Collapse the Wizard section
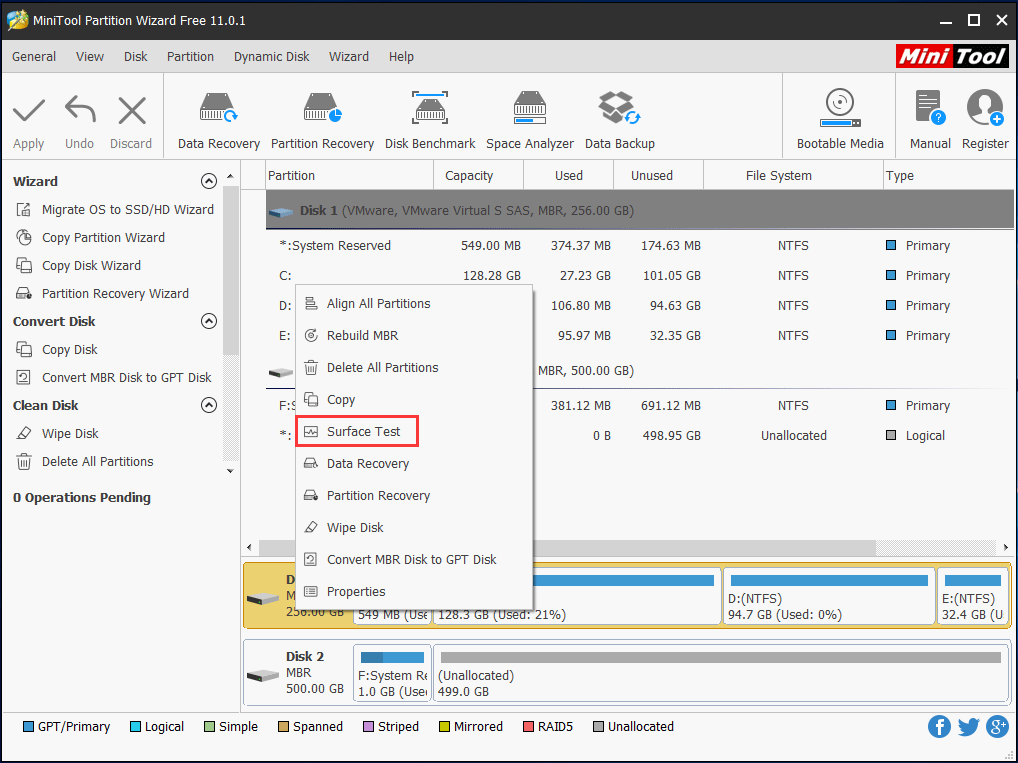This screenshot has height=763, width=1018. [x=208, y=181]
